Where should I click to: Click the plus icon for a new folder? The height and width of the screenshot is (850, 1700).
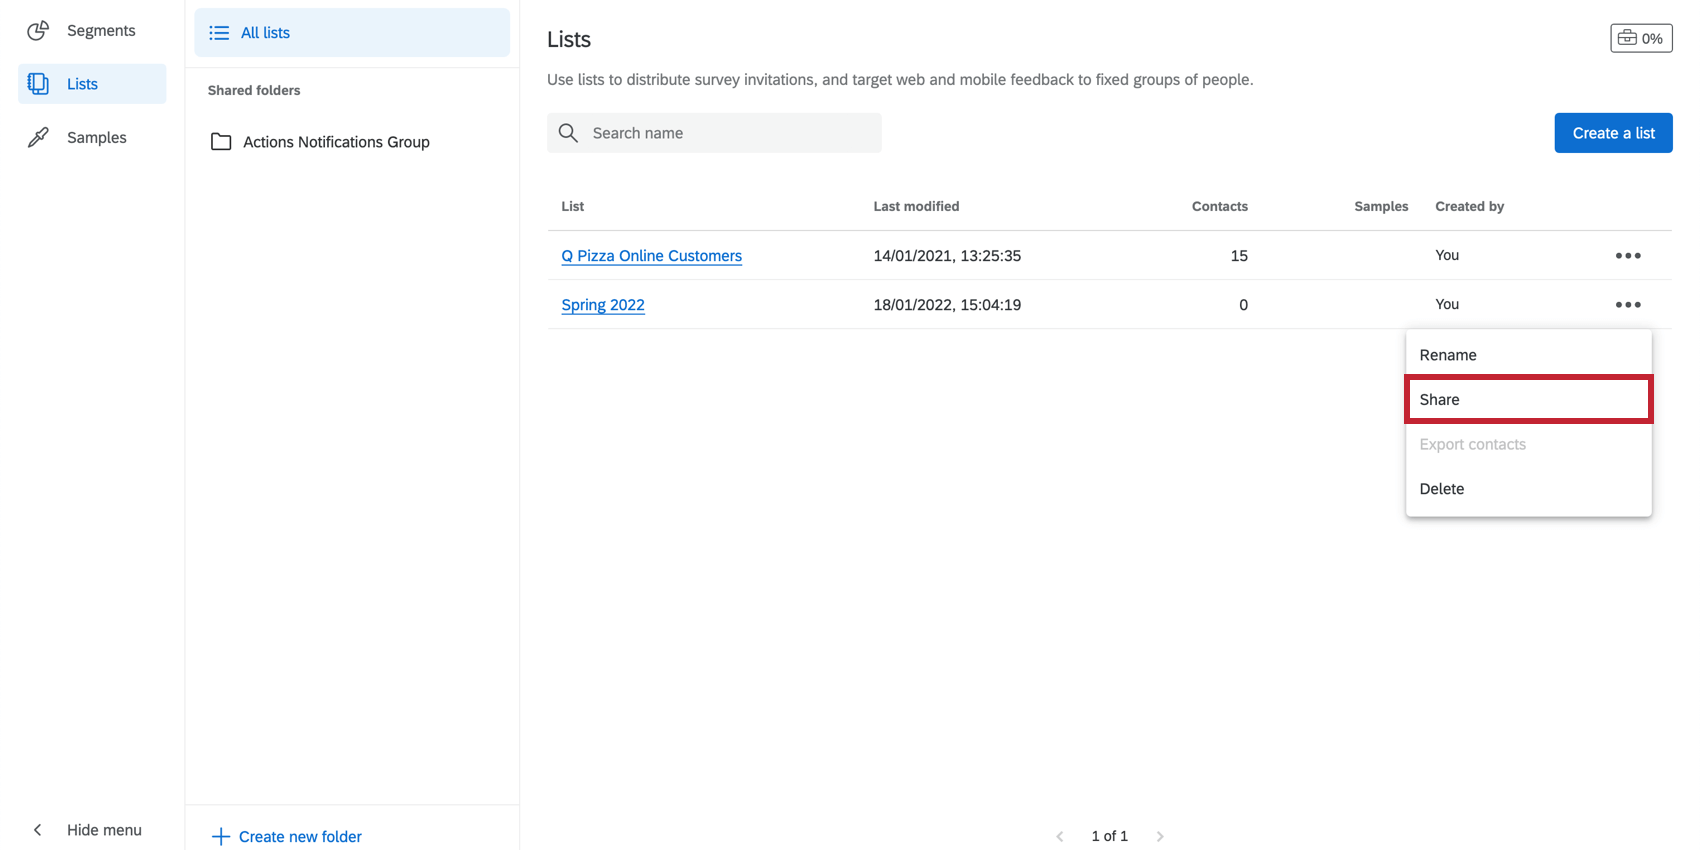point(221,836)
